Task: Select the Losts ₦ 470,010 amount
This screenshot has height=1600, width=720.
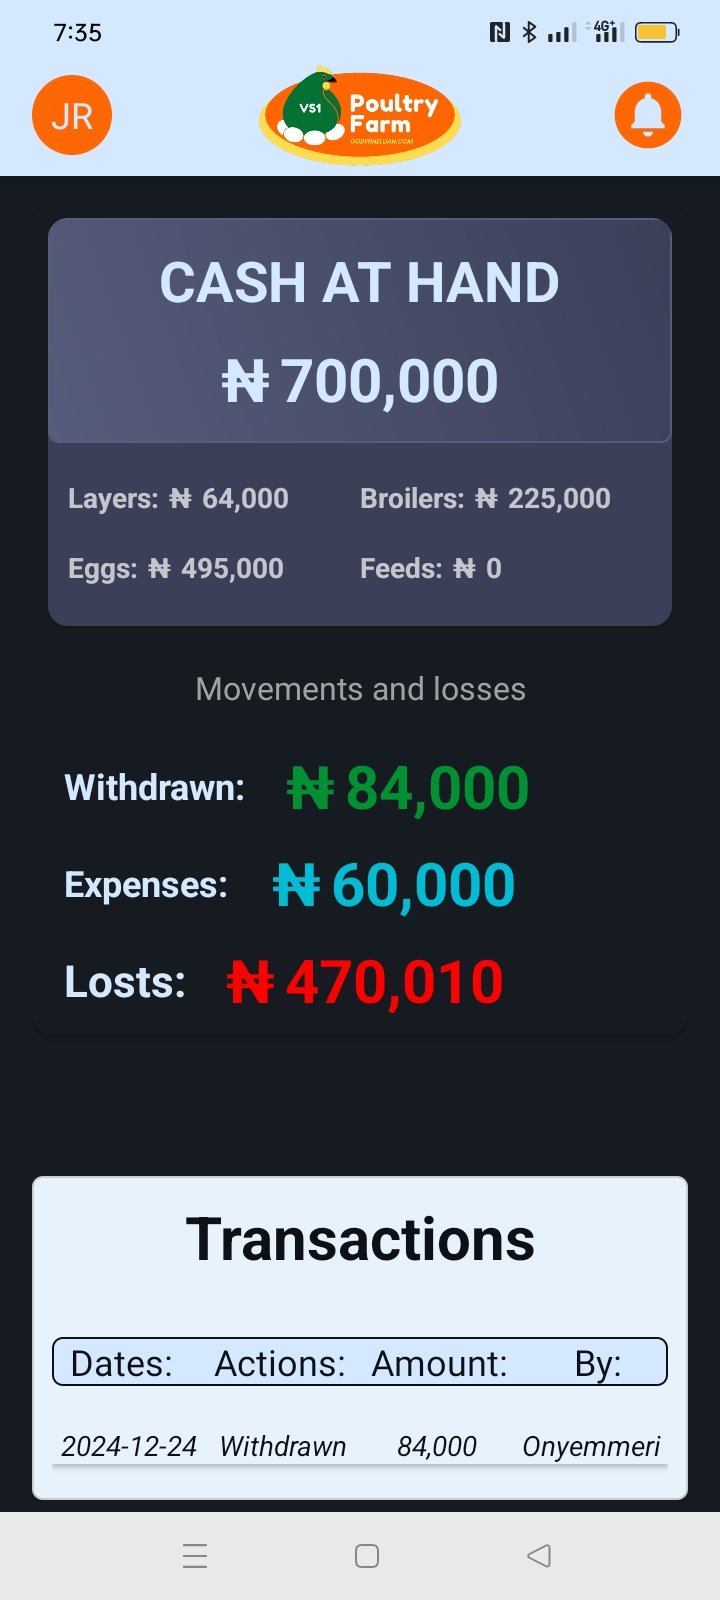Action: 365,982
